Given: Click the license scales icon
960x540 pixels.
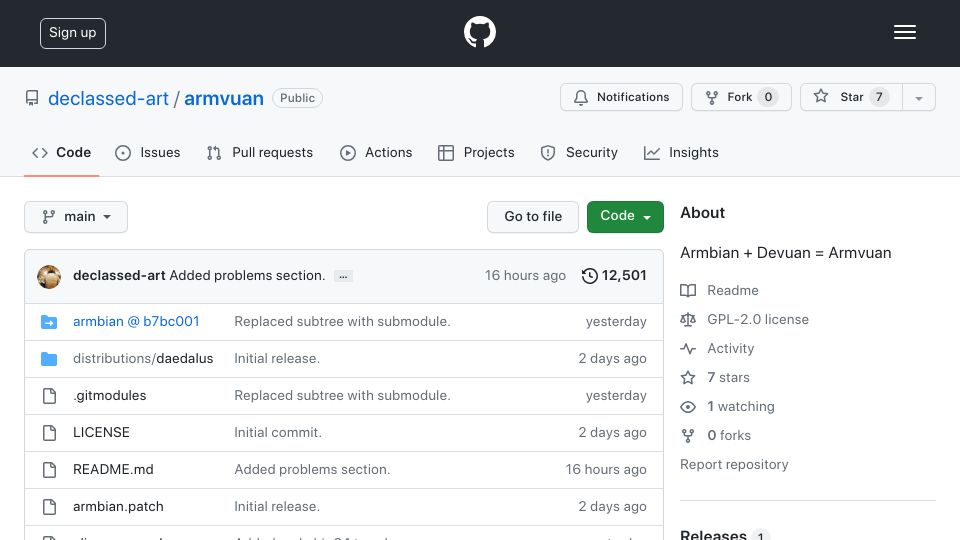Looking at the screenshot, I should (x=688, y=320).
